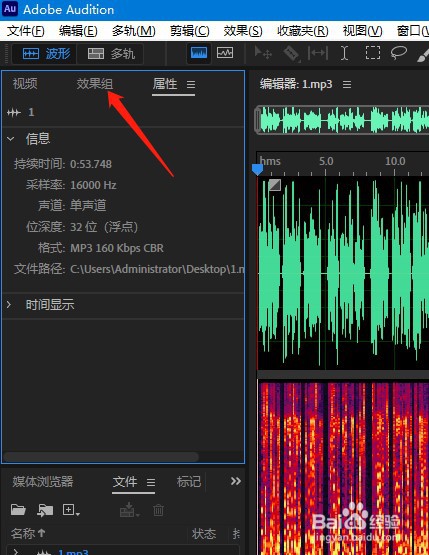The height and width of the screenshot is (555, 429).
Task: Click the 采样率 value 16000 Hz
Action: pos(93,185)
